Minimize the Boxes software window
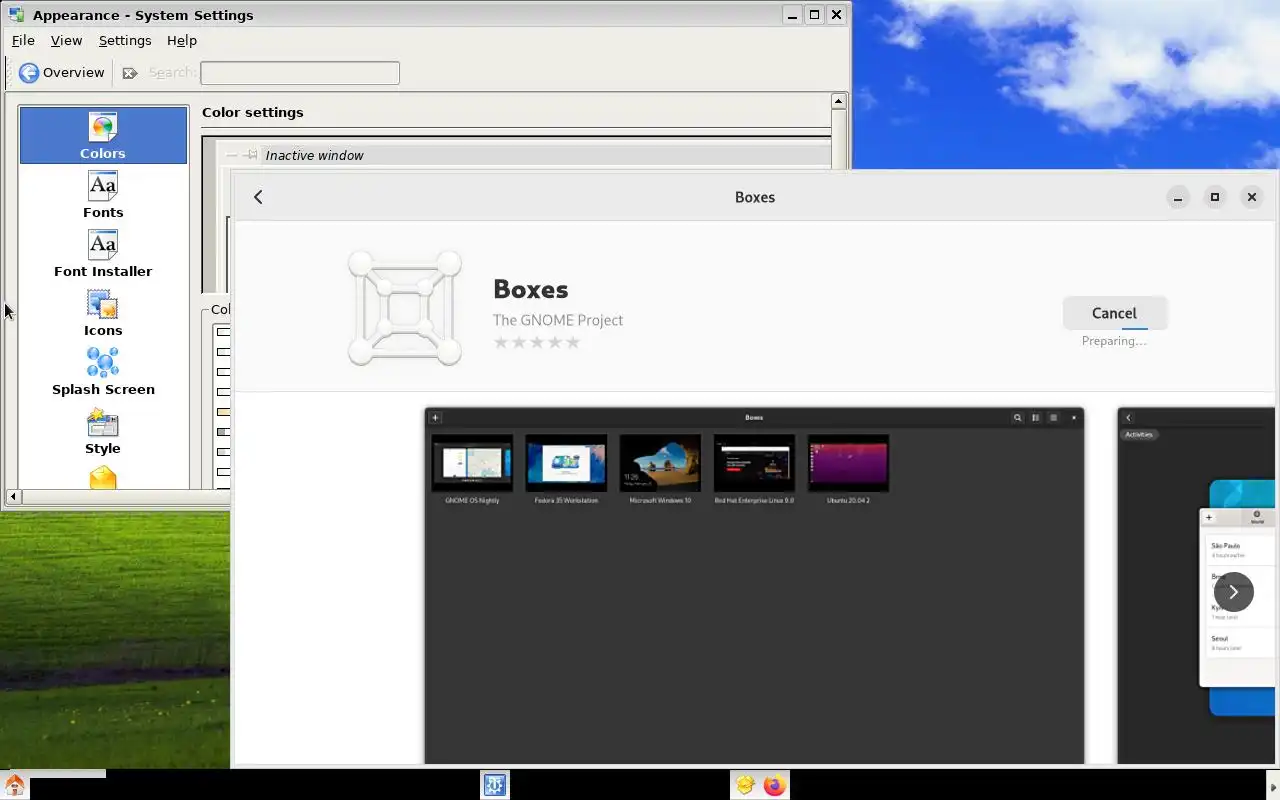The width and height of the screenshot is (1280, 800). coord(1178,197)
